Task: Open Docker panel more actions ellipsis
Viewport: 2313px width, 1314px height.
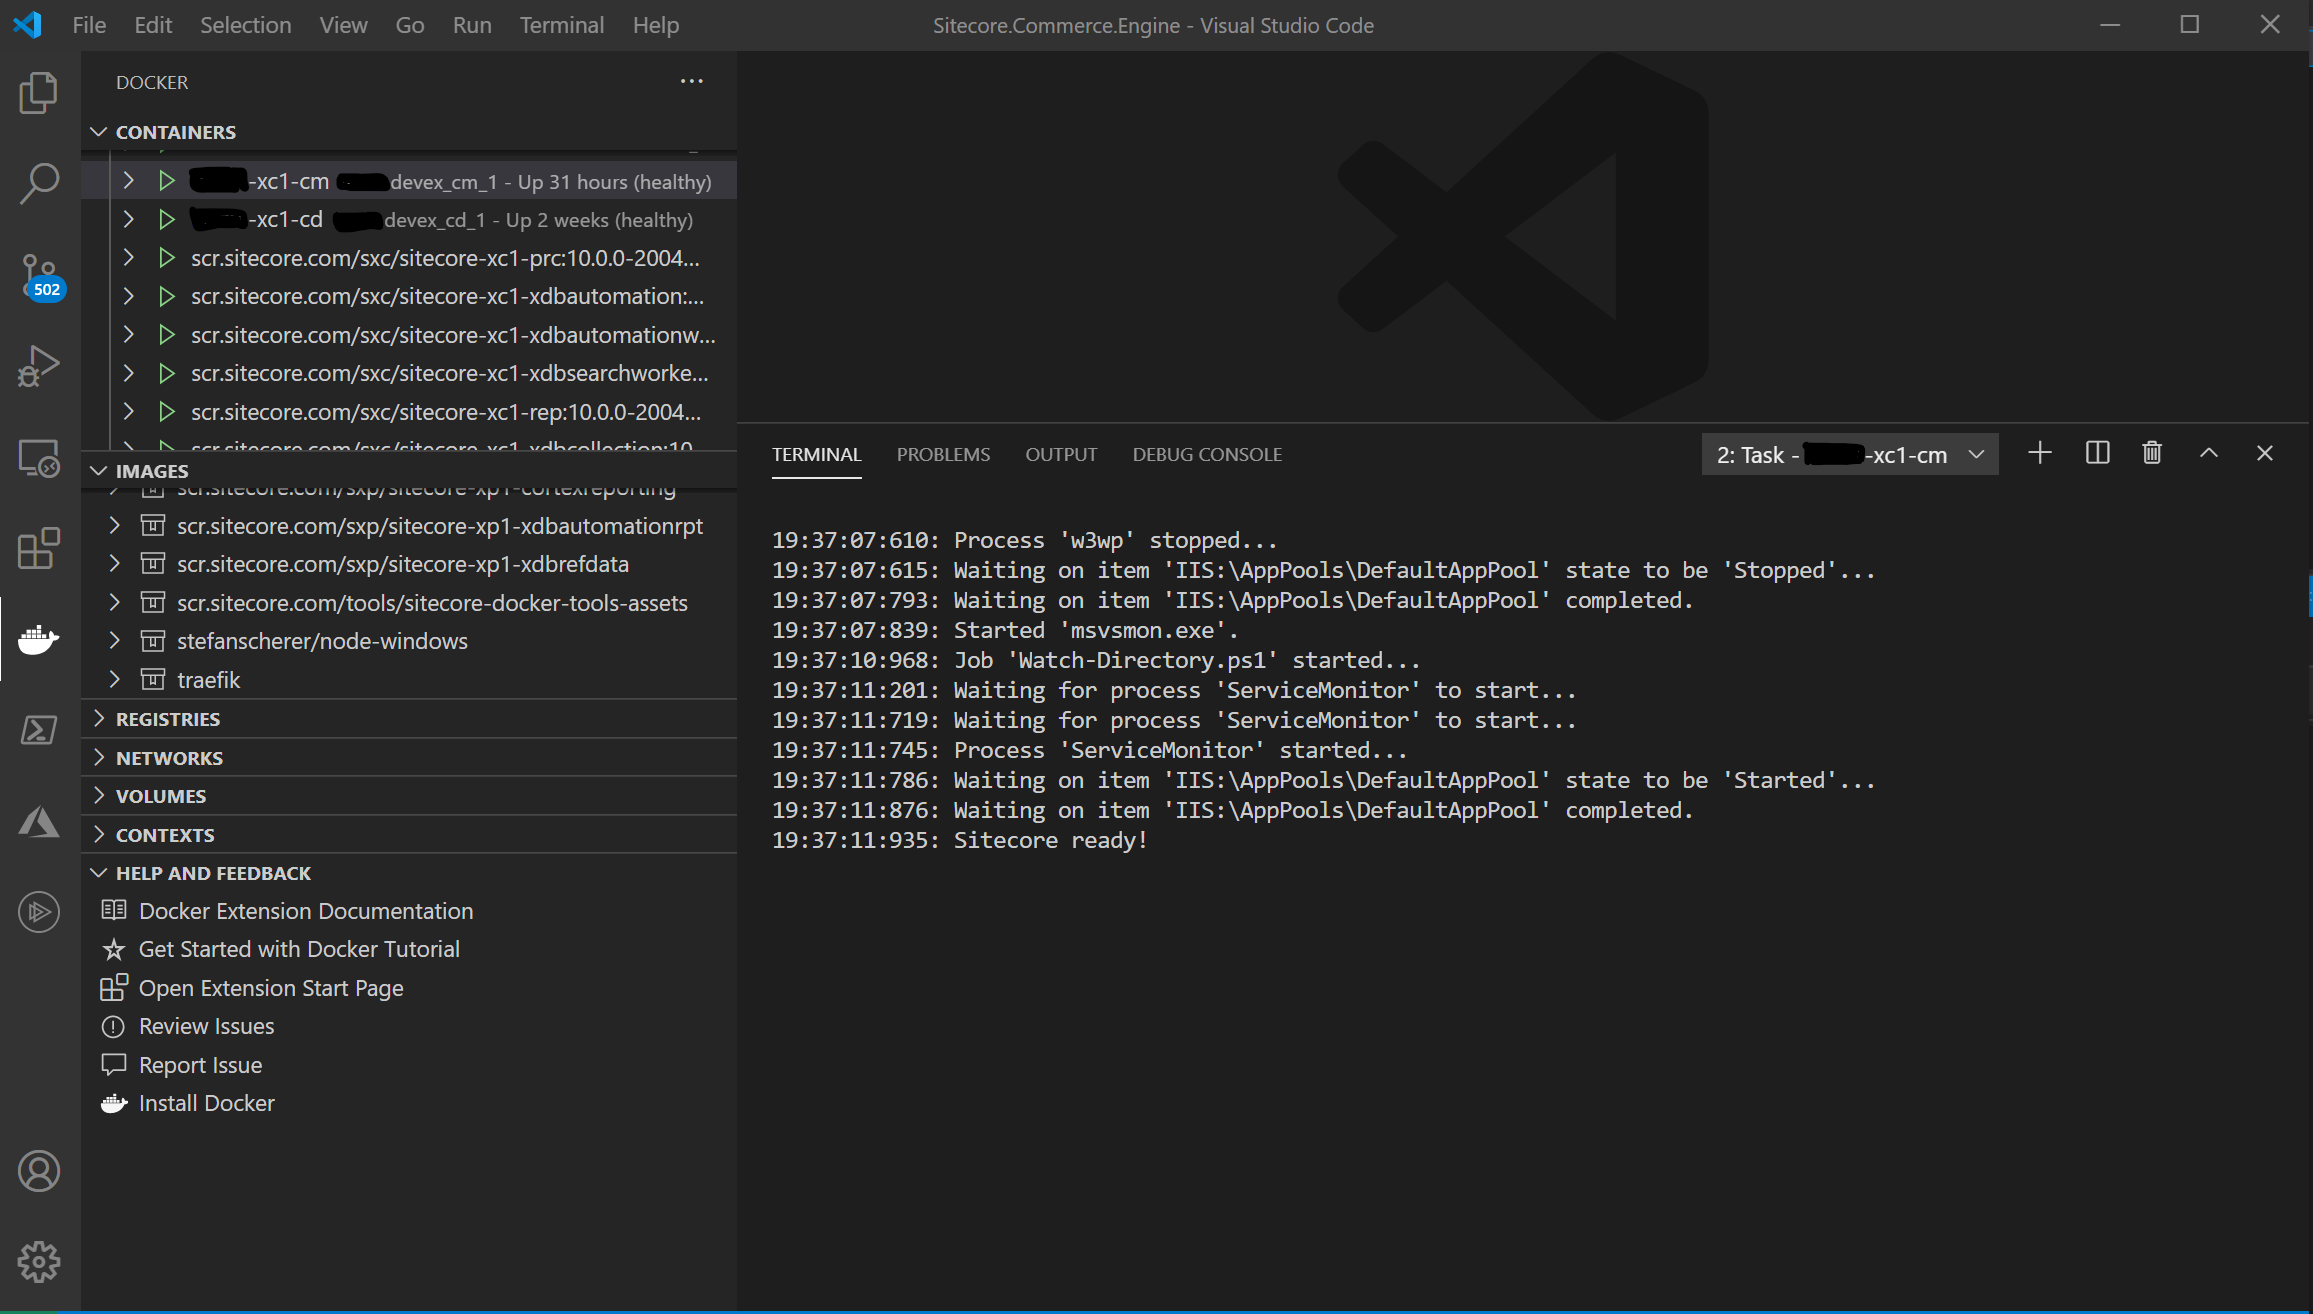Action: 692,82
